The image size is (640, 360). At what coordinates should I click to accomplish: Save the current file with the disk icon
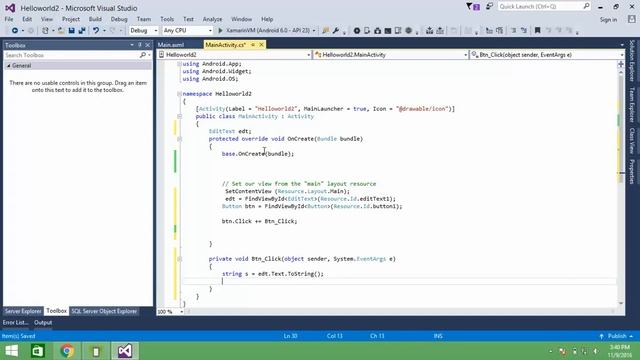71,31
